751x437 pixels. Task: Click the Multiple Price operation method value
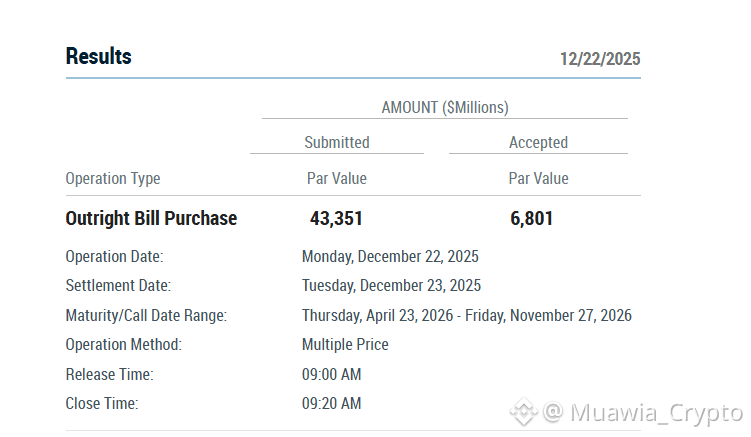point(345,345)
